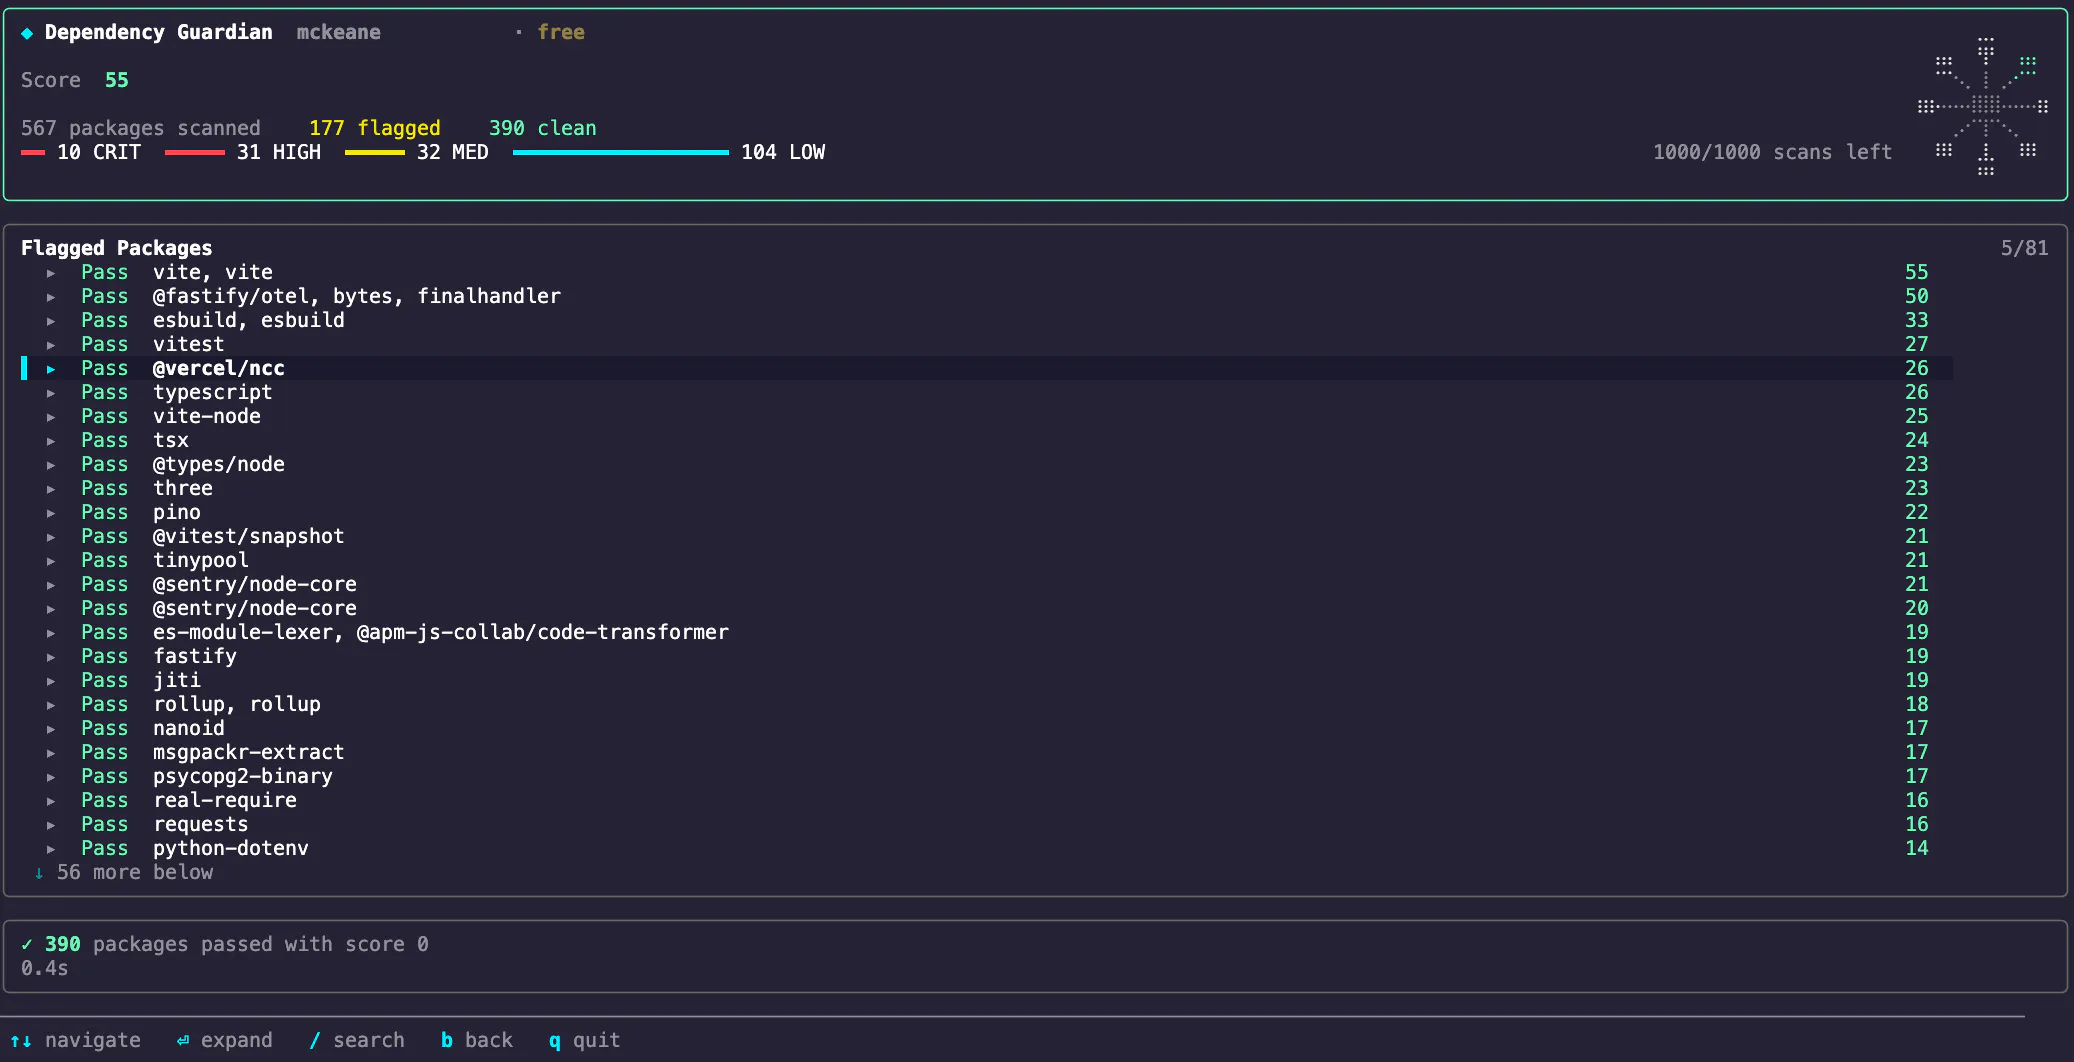Viewport: 2074px width, 1062px height.
Task: Expand the vitest row arrow
Action: coord(51,345)
